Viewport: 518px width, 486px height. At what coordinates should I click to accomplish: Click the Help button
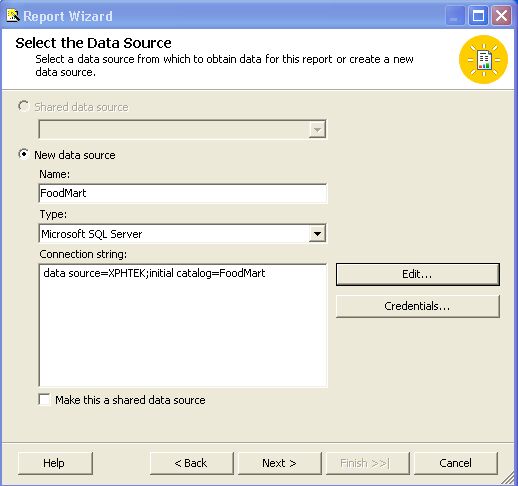55,463
